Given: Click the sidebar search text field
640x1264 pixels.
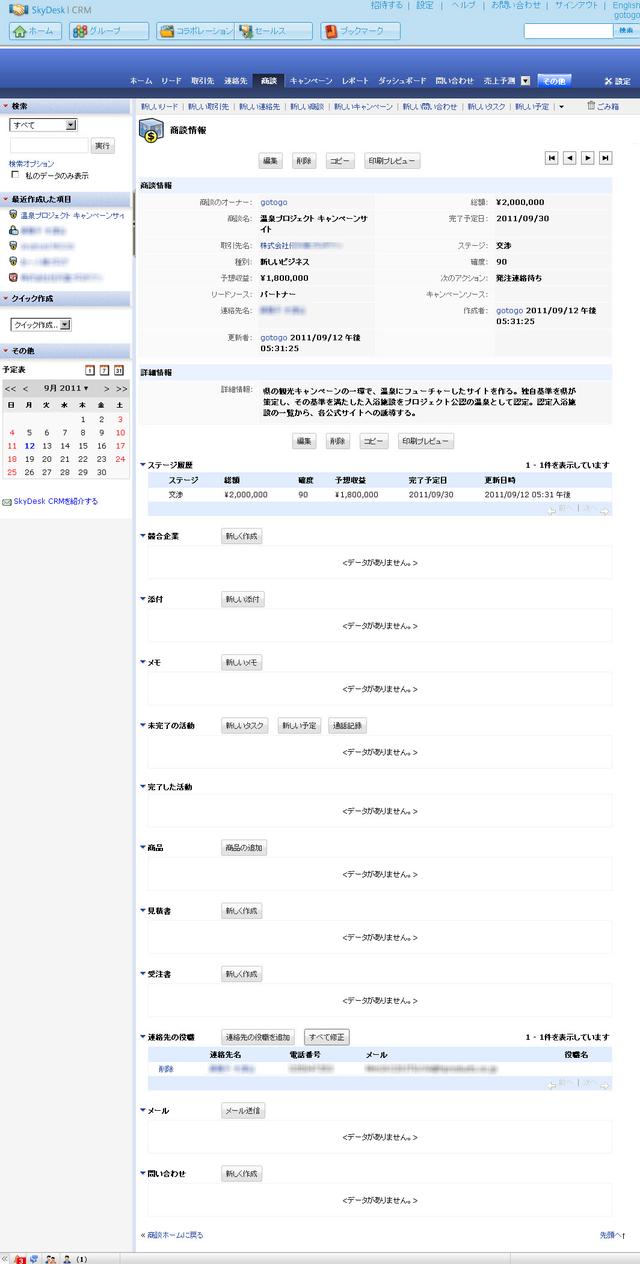Looking at the screenshot, I should 48,146.
